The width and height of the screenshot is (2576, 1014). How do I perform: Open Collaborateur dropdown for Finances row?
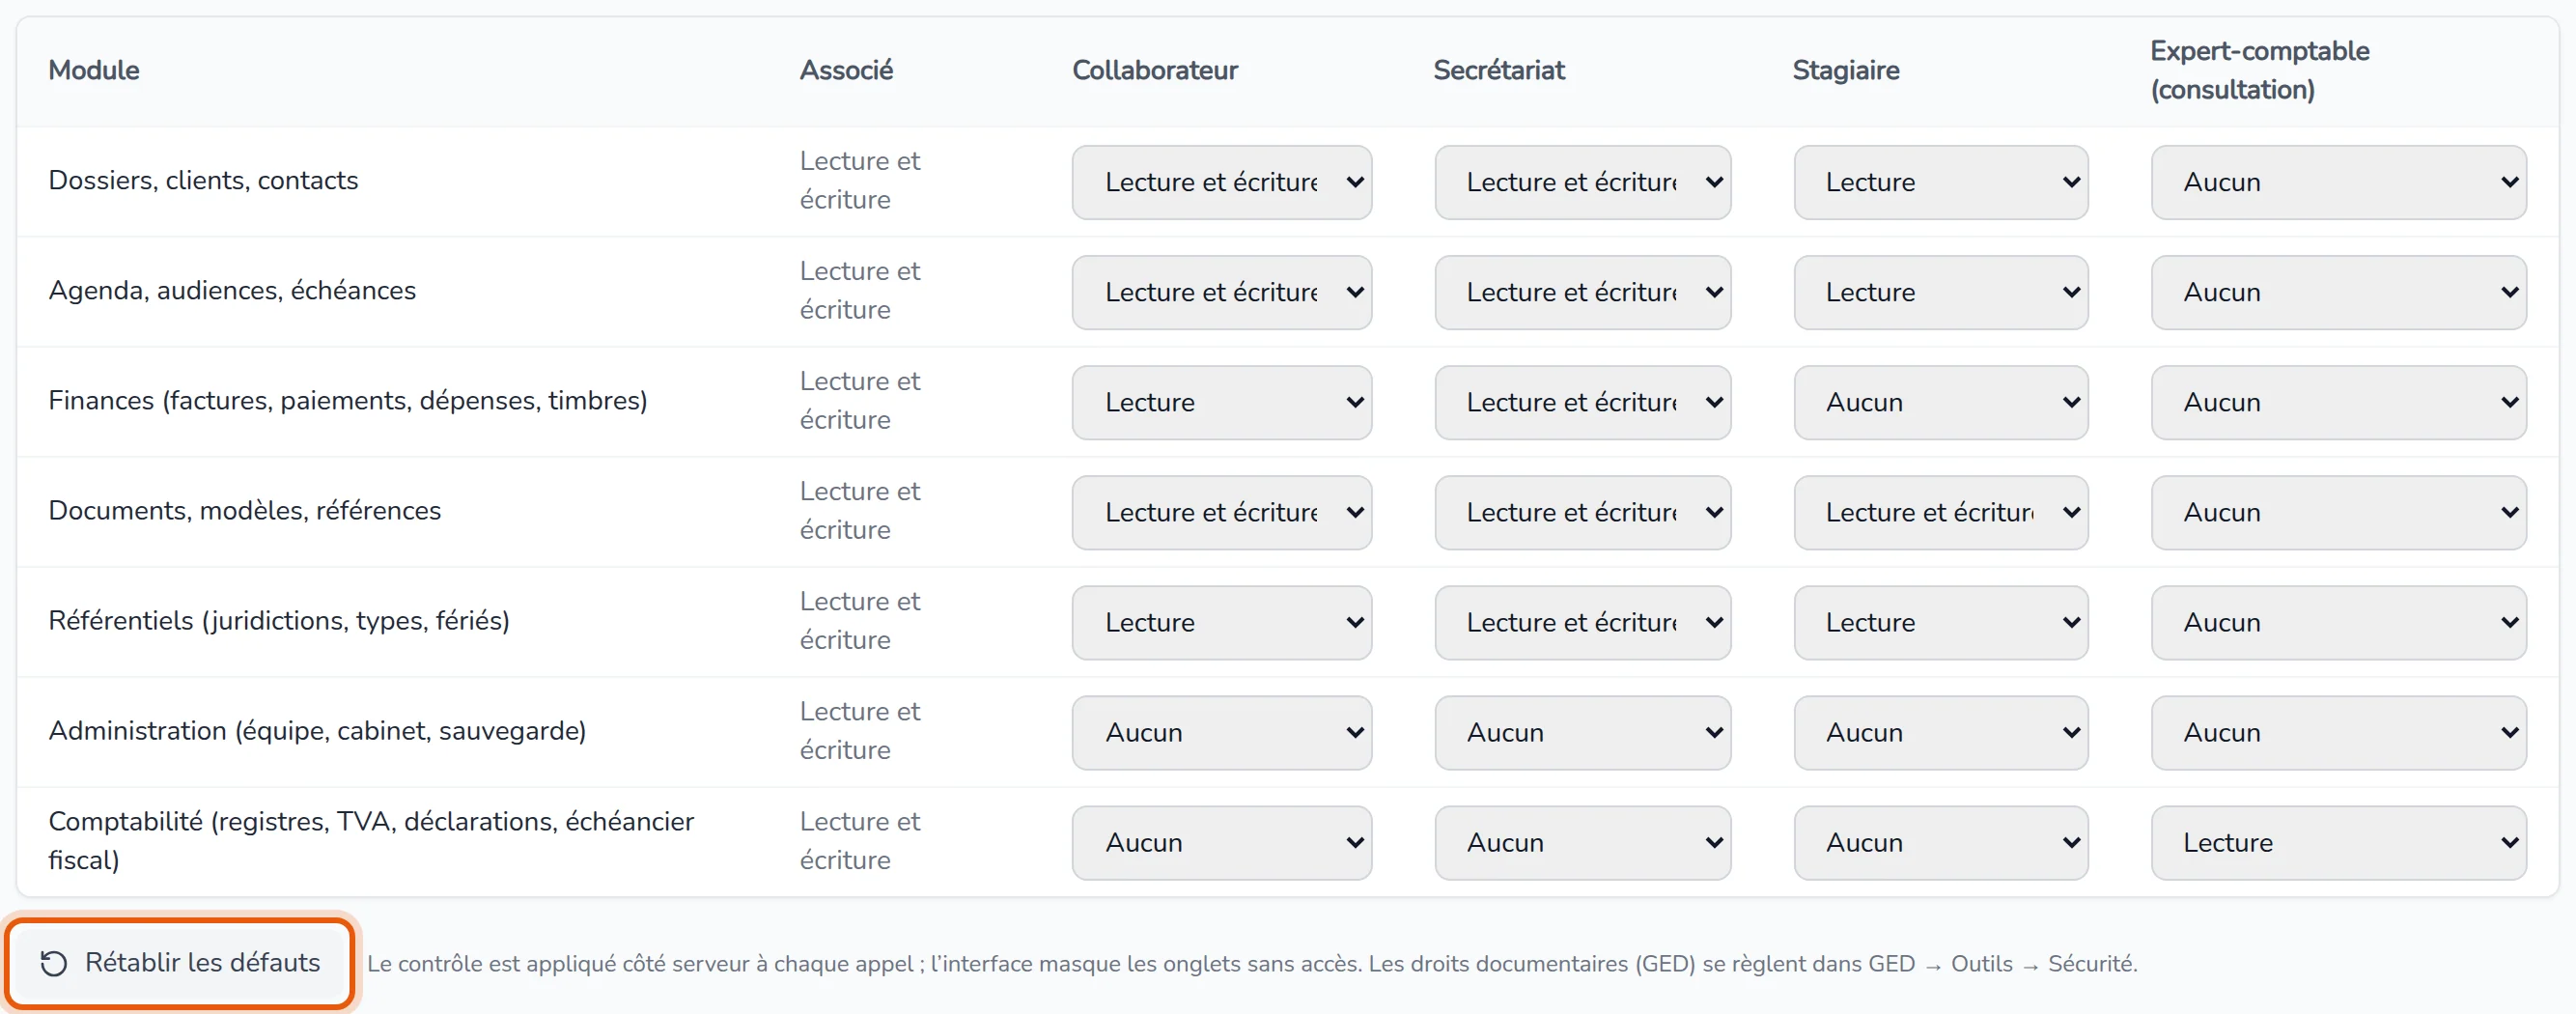click(1221, 402)
